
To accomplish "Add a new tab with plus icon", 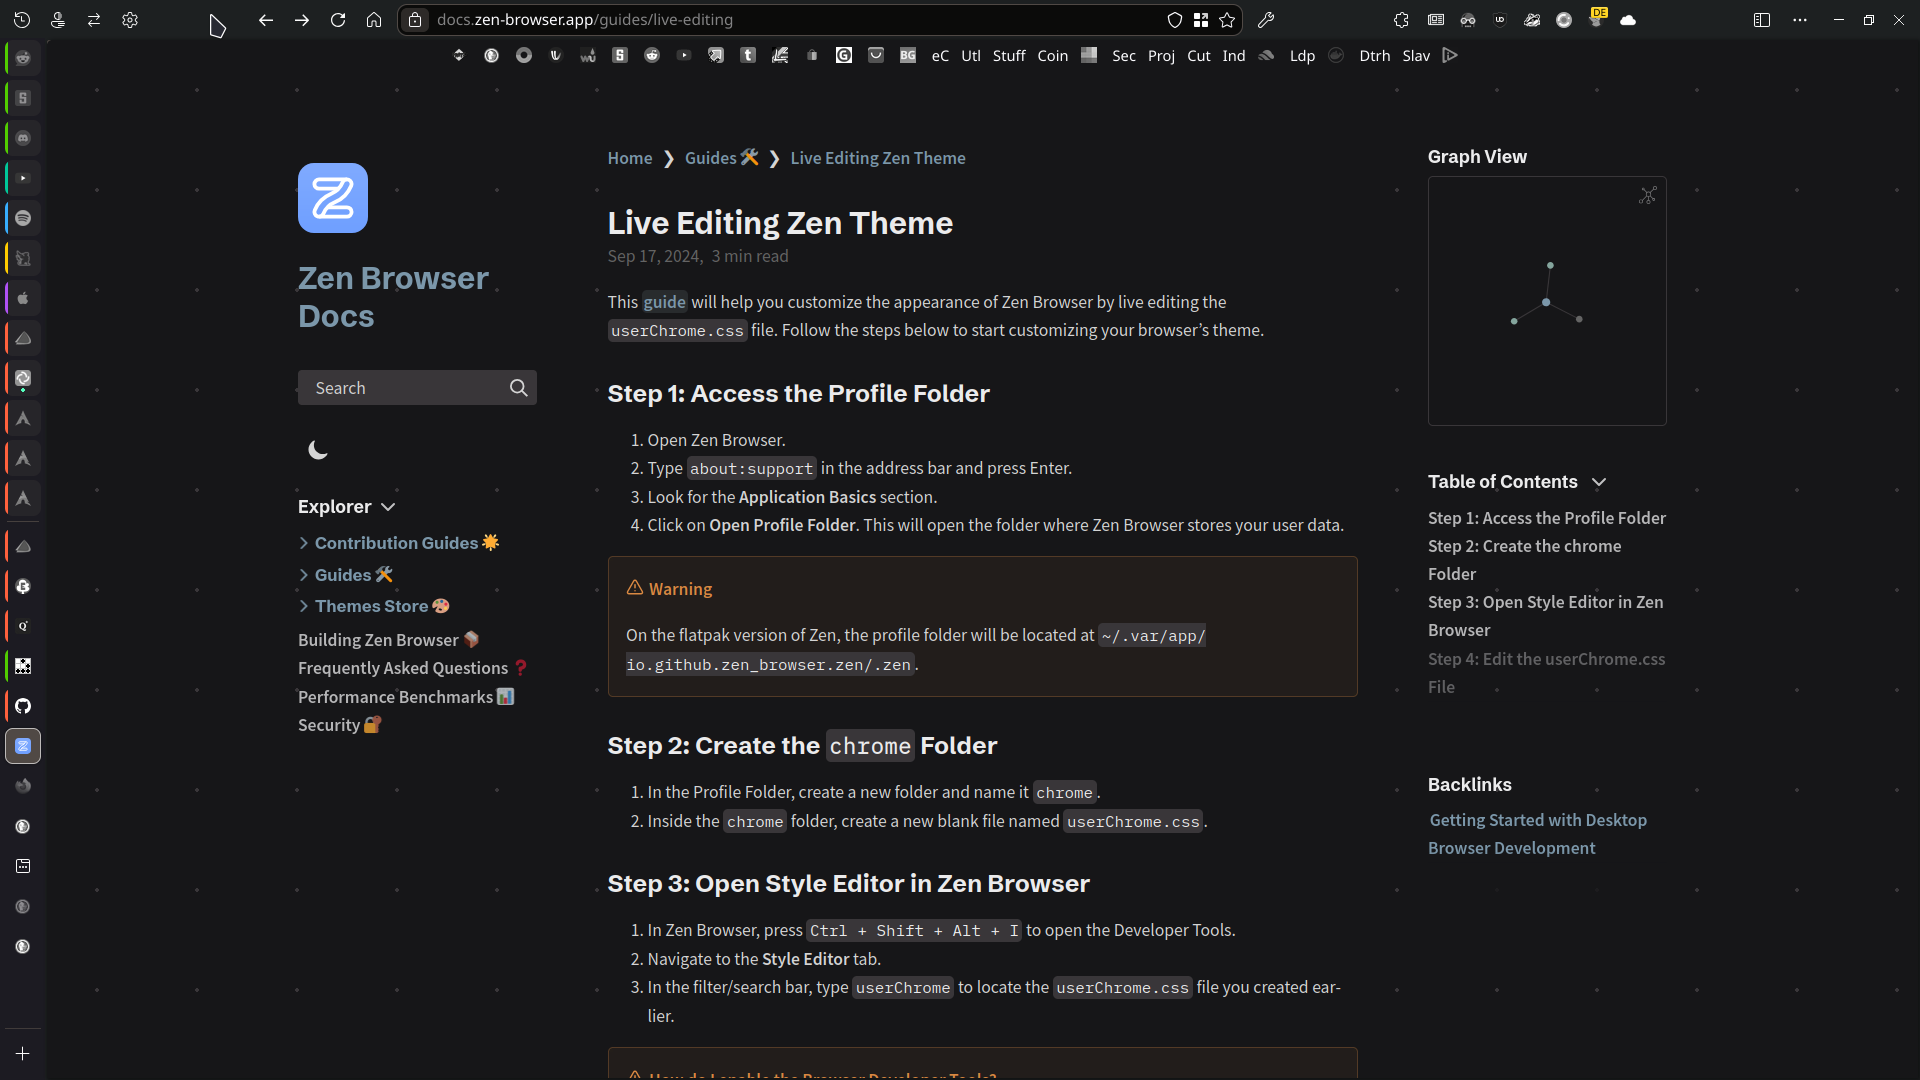I will 22,1054.
